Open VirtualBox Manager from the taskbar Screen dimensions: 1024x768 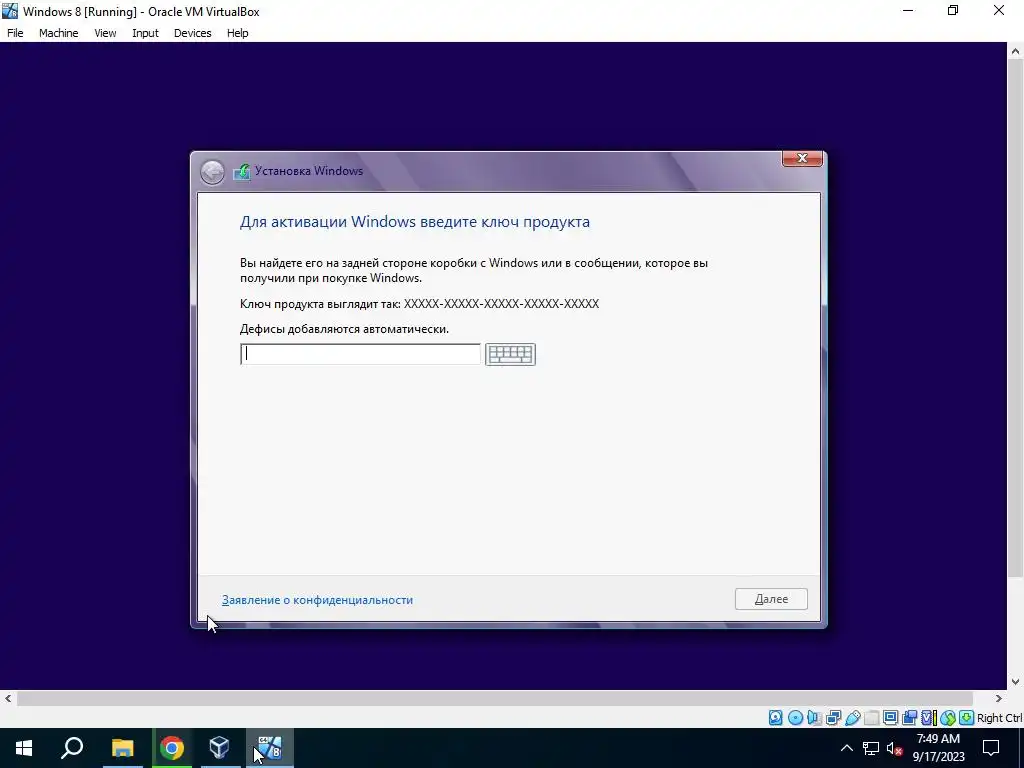(219, 748)
